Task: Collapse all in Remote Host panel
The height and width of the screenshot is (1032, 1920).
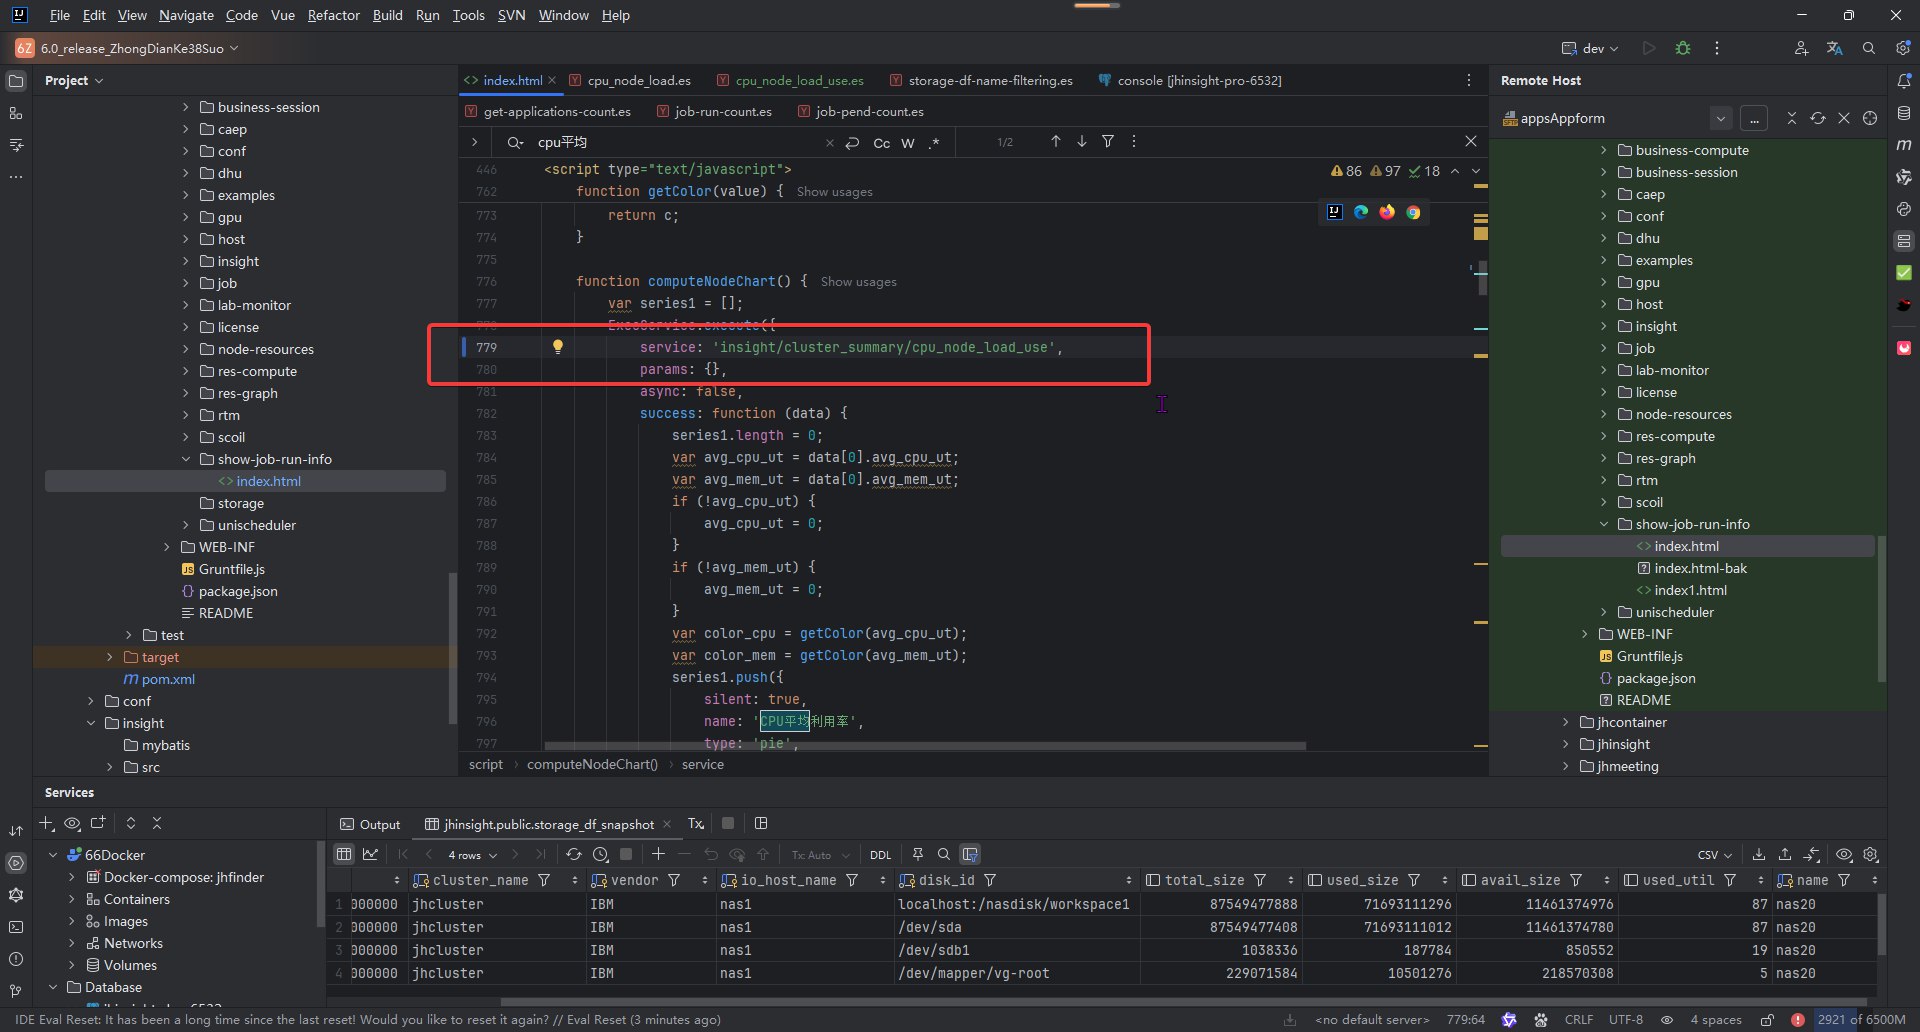Action: tap(1792, 118)
